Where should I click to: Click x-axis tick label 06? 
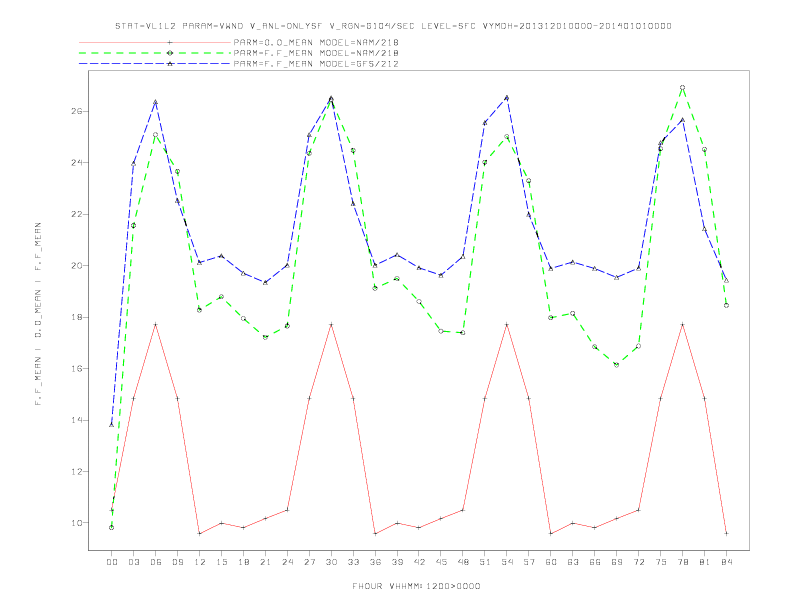(156, 562)
